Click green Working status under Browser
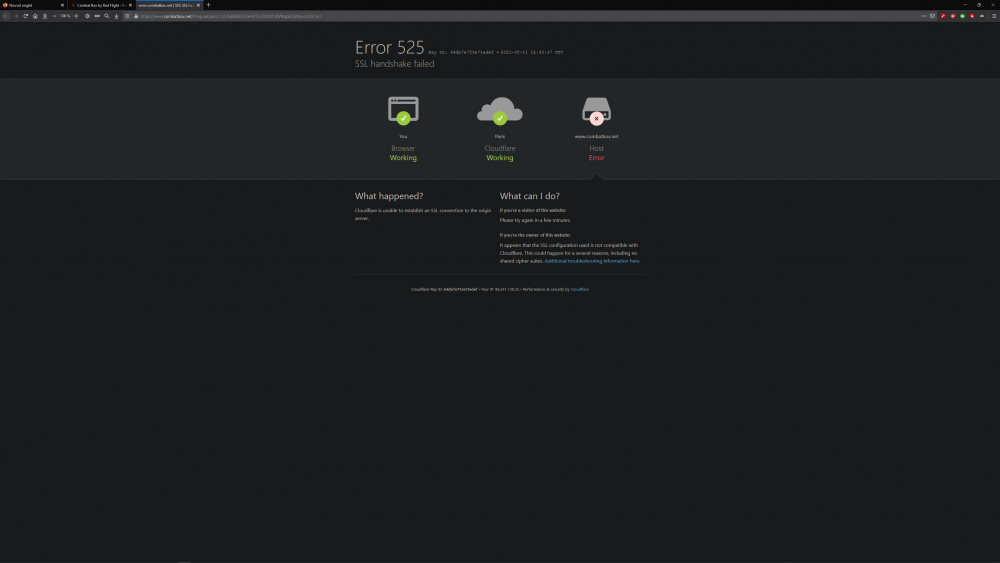The height and width of the screenshot is (563, 1000). point(403,157)
